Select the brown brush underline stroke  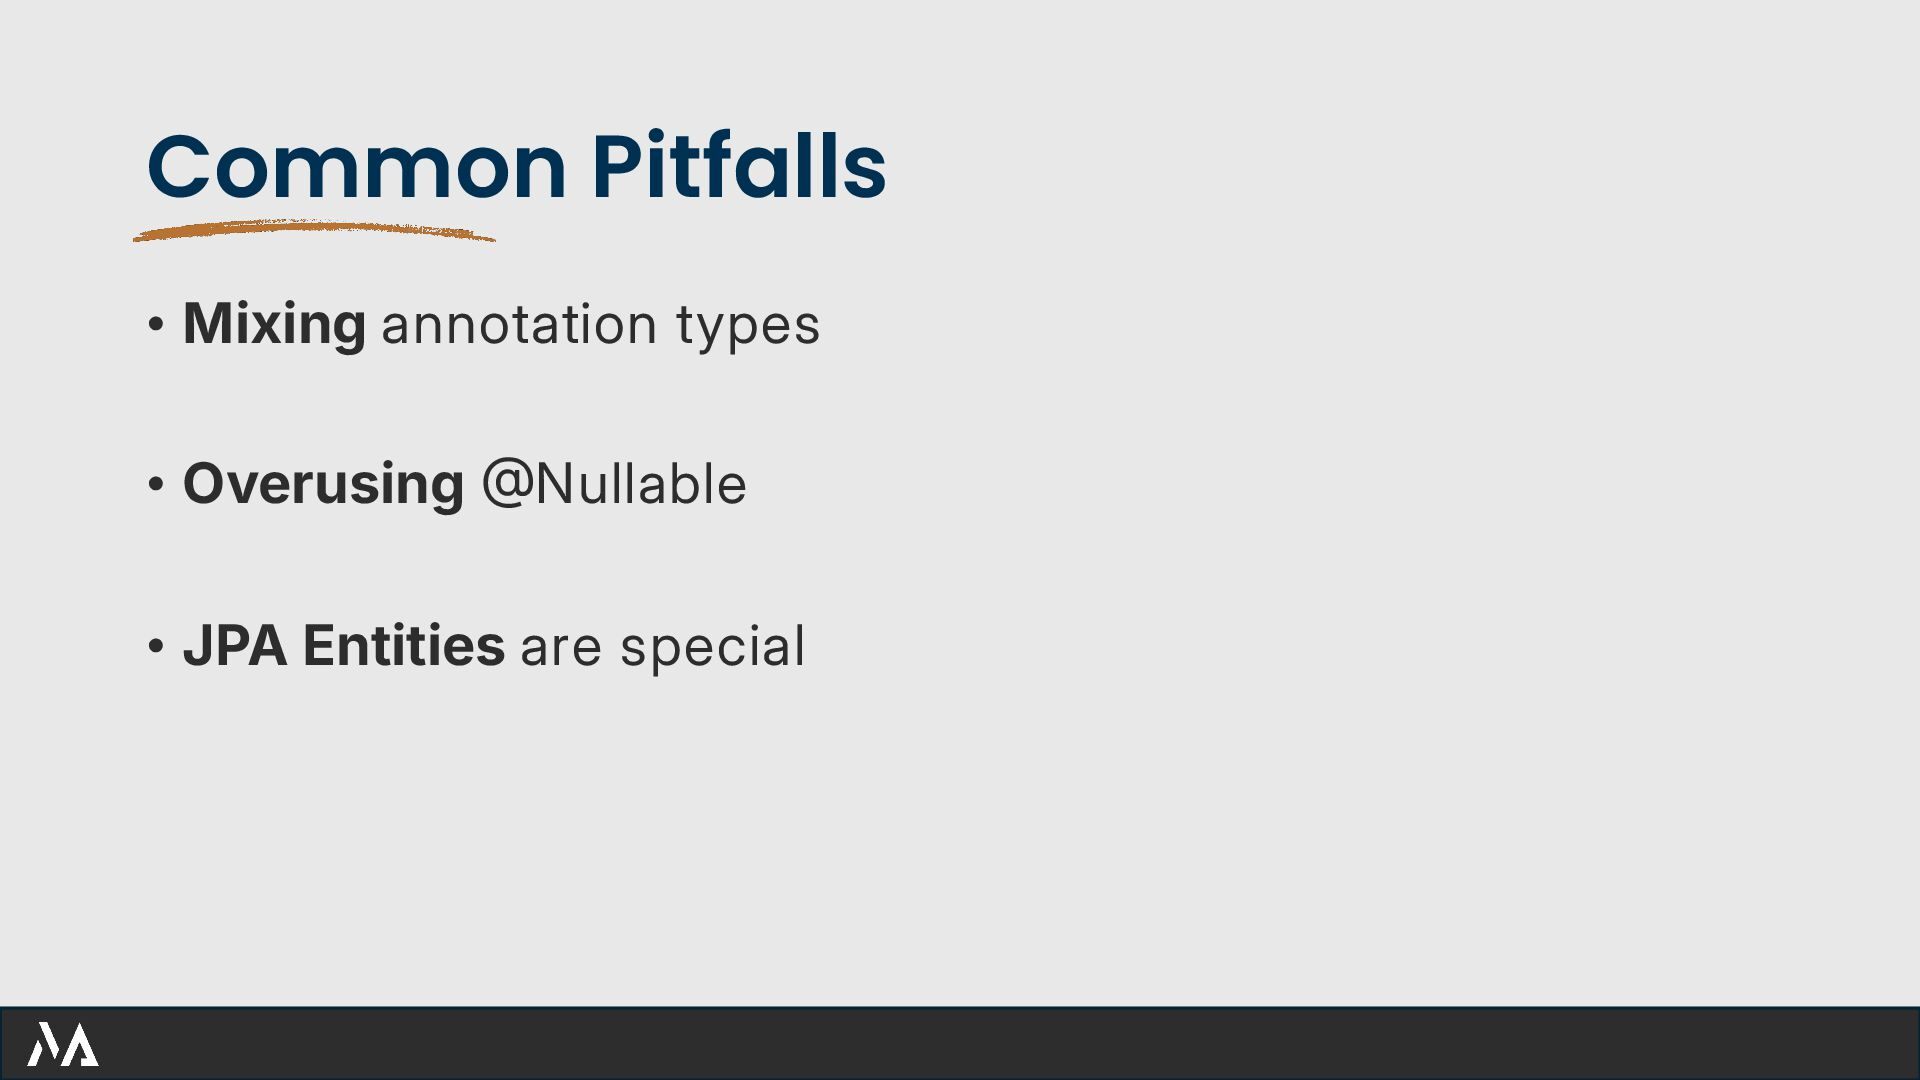tap(314, 230)
